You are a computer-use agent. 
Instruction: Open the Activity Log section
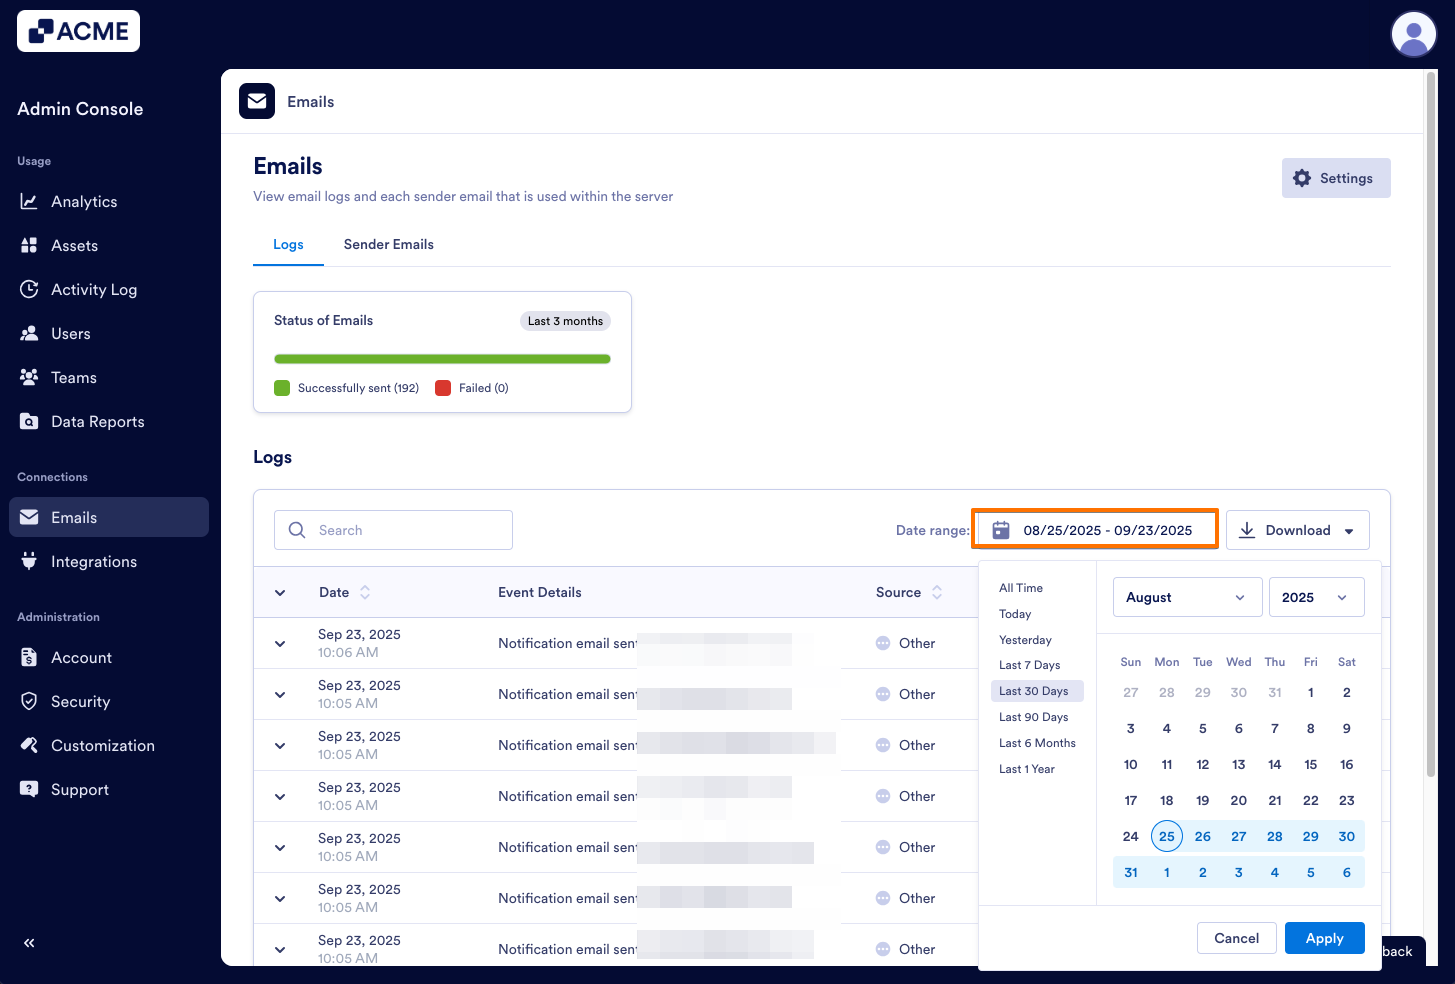[x=94, y=289]
